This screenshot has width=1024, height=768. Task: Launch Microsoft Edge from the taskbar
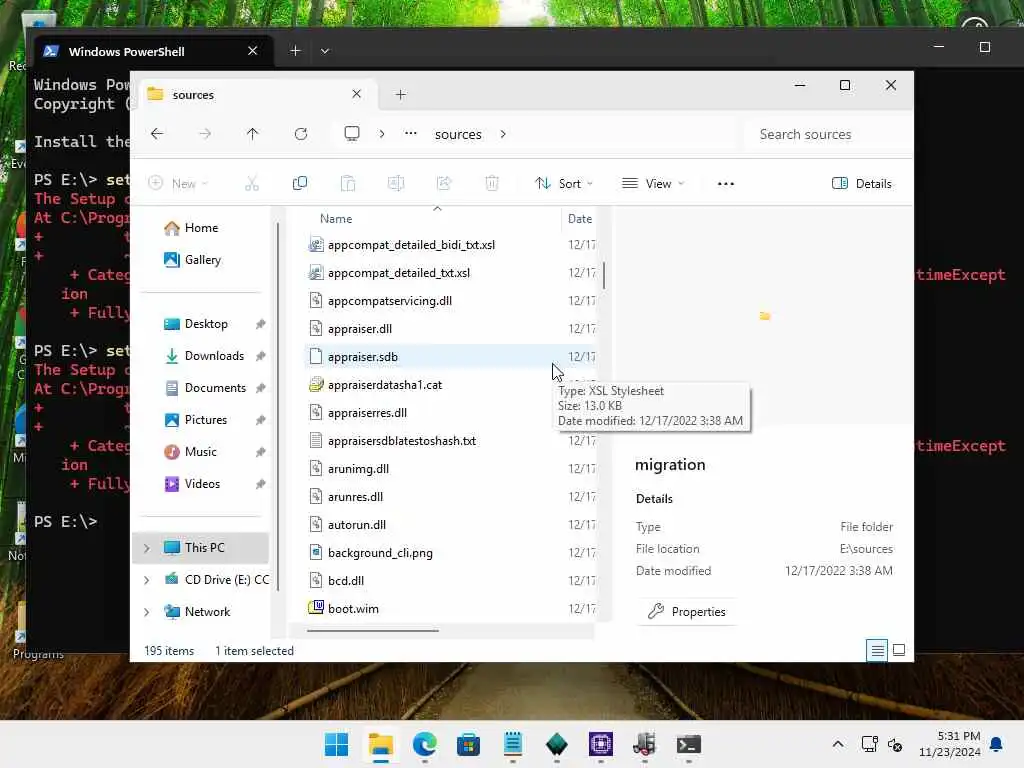point(424,744)
